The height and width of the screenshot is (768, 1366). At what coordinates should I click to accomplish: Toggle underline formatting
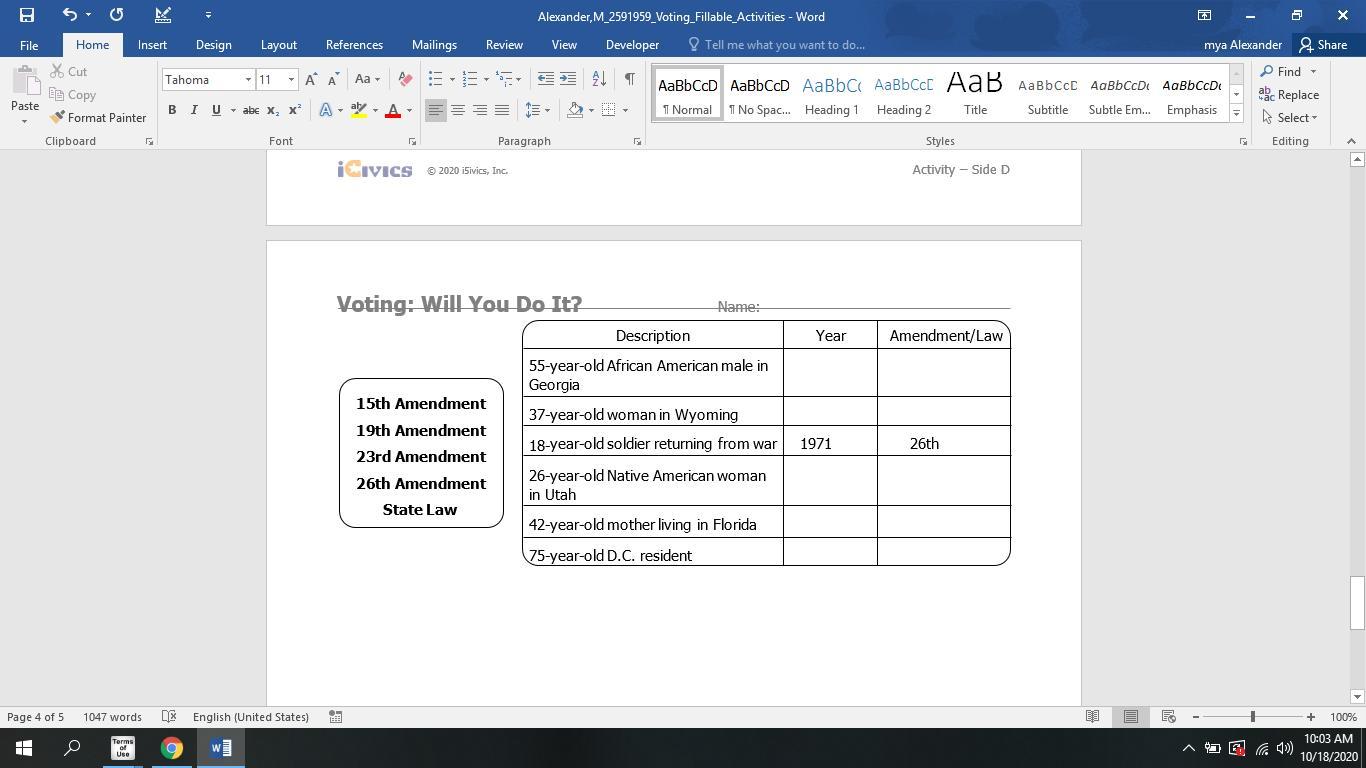coord(216,110)
